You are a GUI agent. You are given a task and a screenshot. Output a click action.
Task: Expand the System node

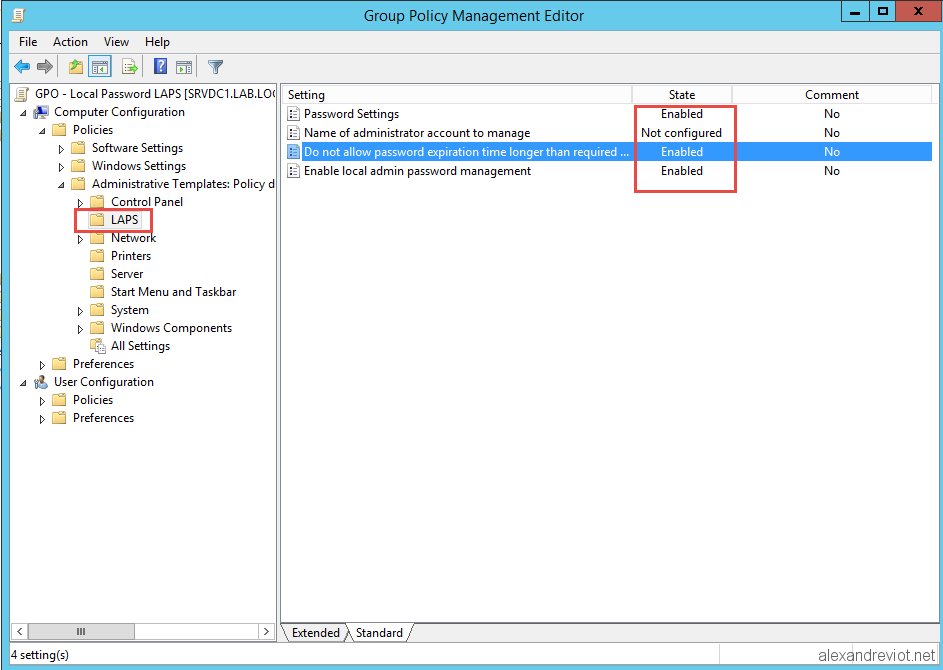coord(80,311)
